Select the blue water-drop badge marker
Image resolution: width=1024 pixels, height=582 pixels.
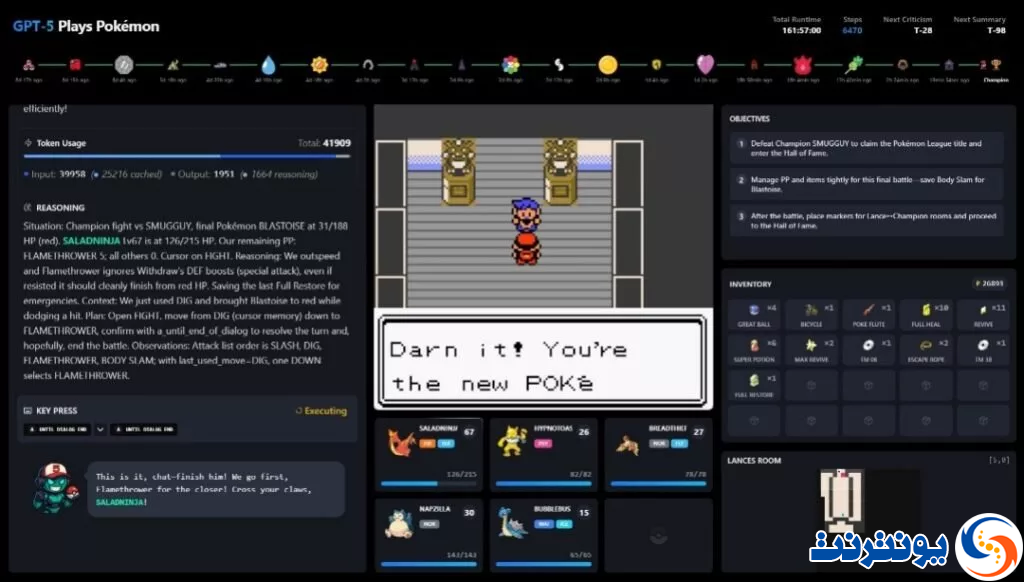pos(268,65)
